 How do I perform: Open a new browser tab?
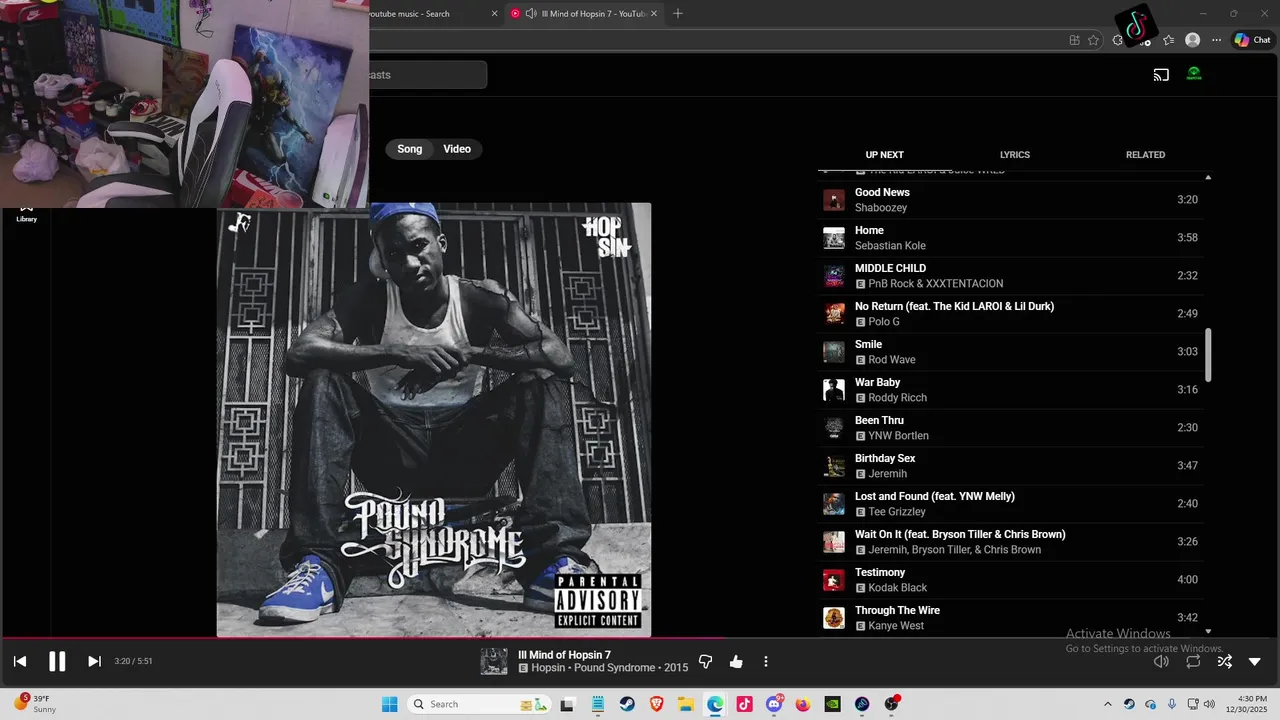(x=678, y=14)
